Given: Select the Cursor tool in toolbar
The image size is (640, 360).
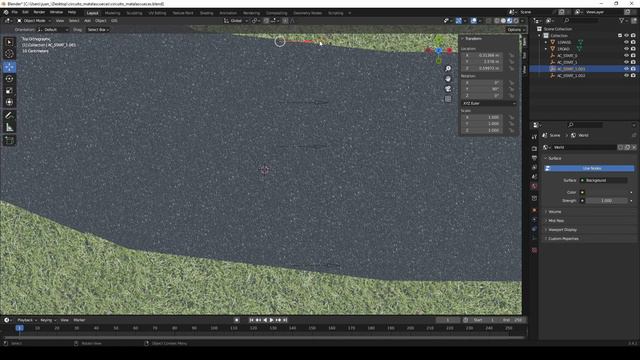Looking at the screenshot, I should click(x=9, y=54).
